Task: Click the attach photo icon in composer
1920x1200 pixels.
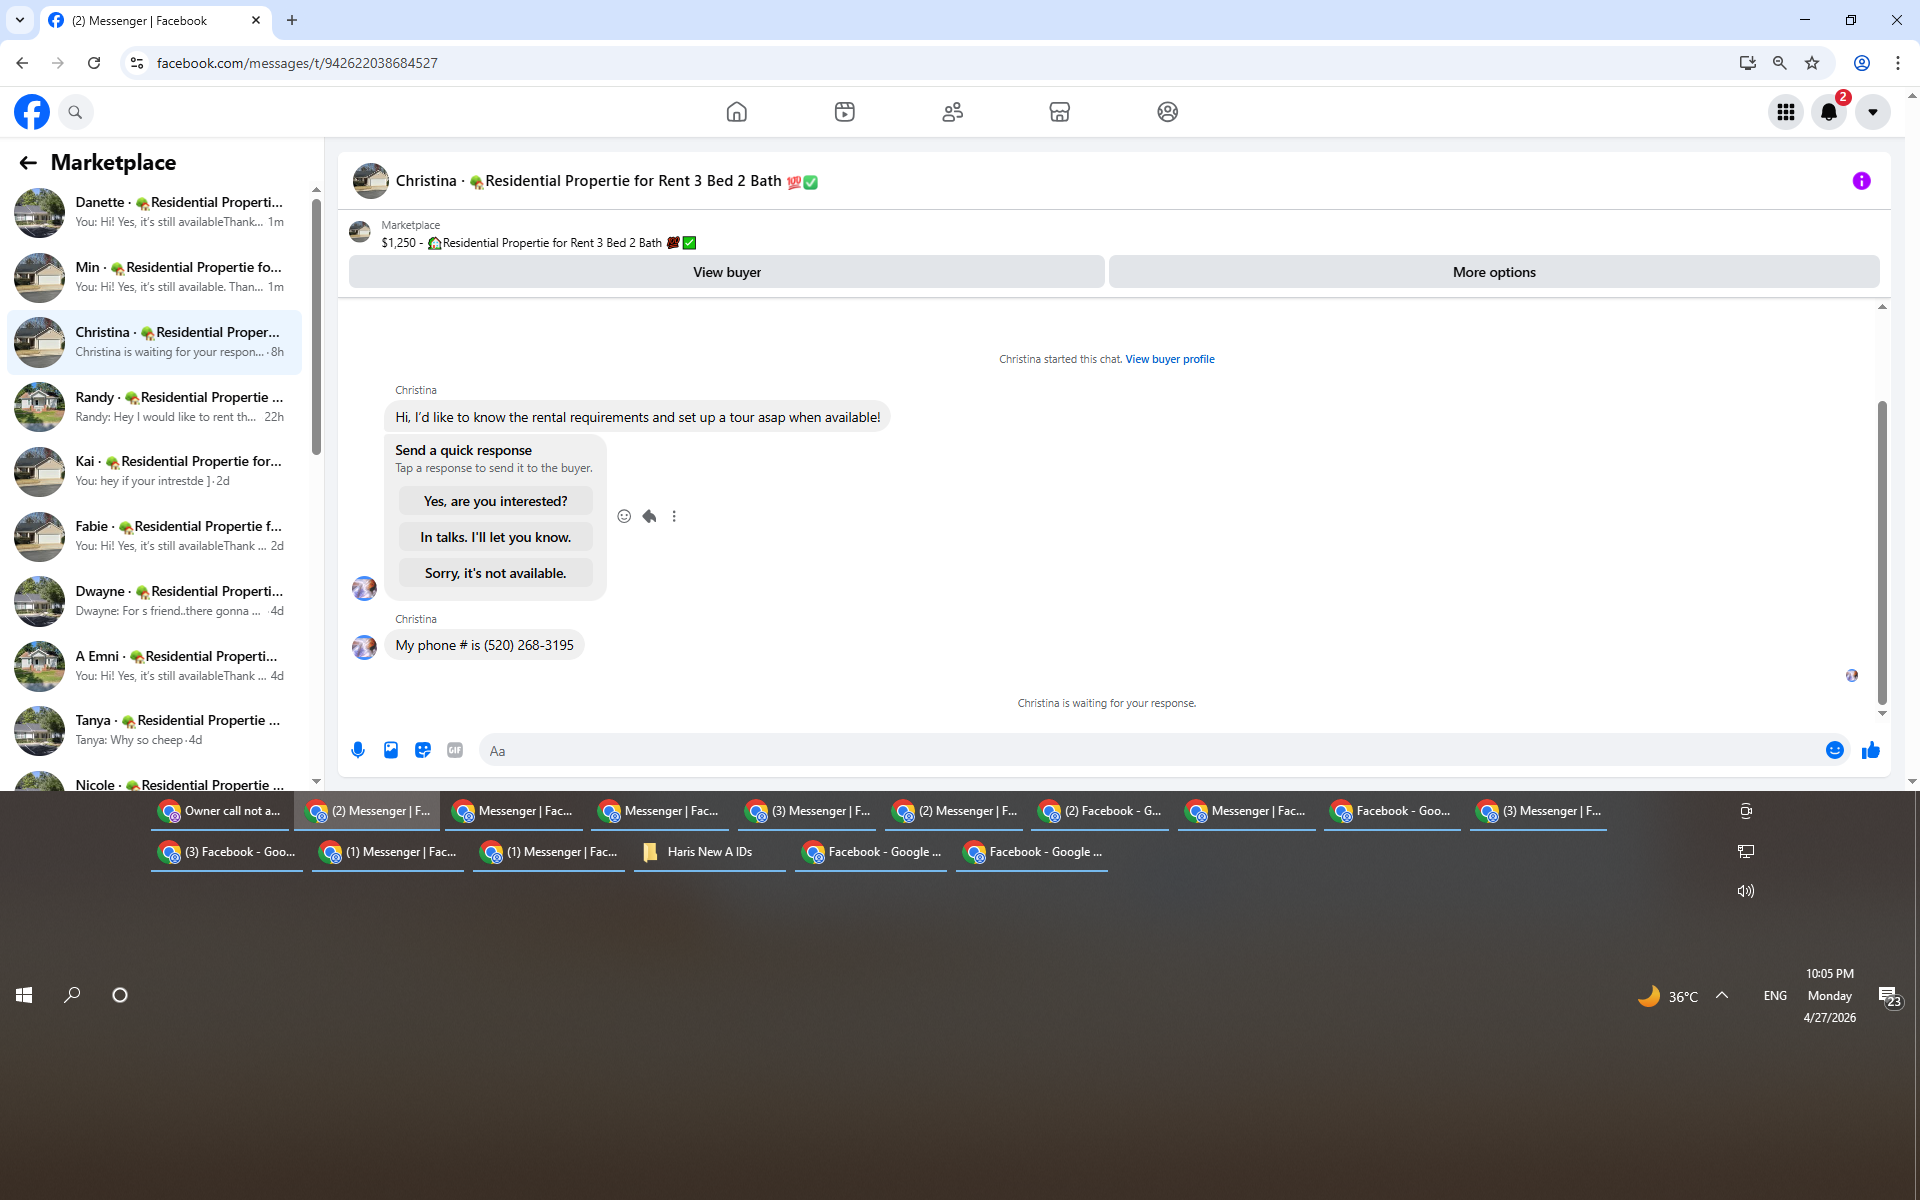Action: pos(391,750)
